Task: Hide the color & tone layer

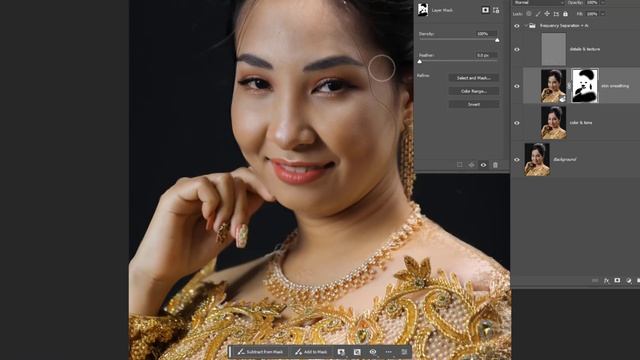Action: (517, 123)
